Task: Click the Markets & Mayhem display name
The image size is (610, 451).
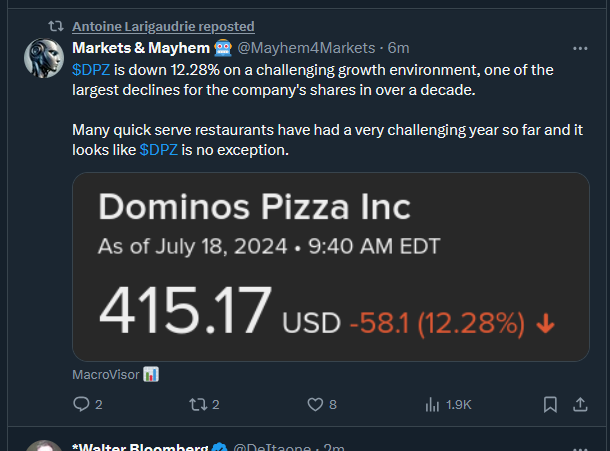Action: coord(140,48)
